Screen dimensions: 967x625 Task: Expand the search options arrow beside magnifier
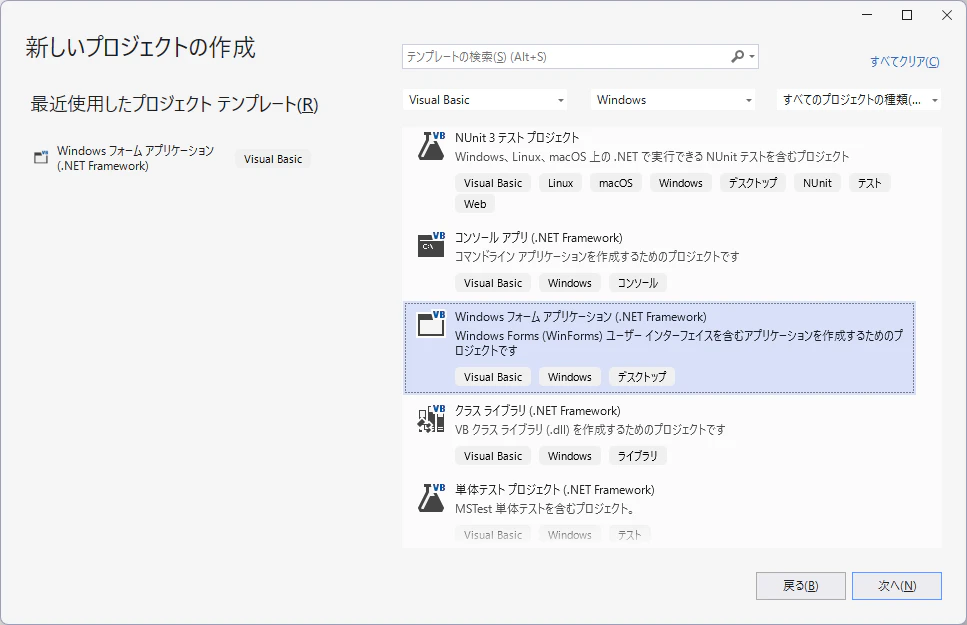pos(751,57)
